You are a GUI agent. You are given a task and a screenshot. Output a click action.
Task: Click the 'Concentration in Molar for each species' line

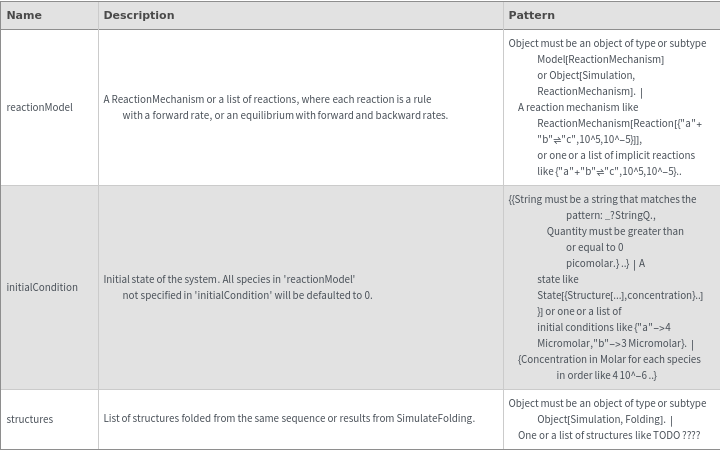pos(610,359)
